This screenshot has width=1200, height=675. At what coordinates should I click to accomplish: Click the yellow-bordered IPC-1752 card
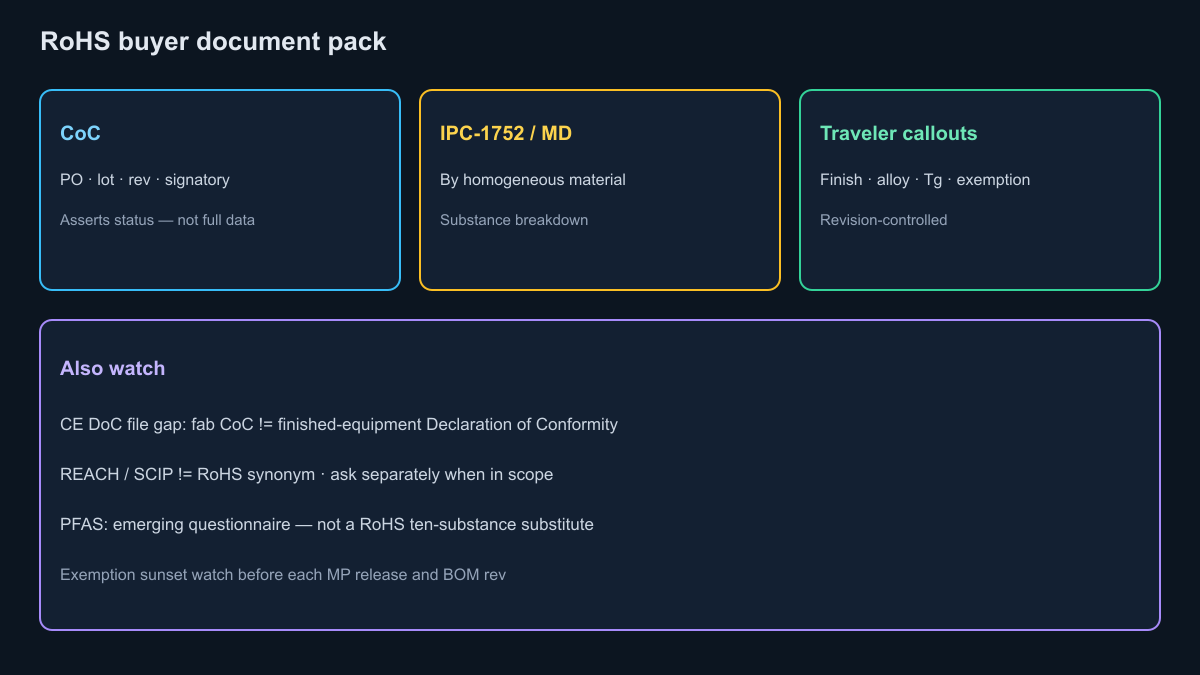pos(600,190)
